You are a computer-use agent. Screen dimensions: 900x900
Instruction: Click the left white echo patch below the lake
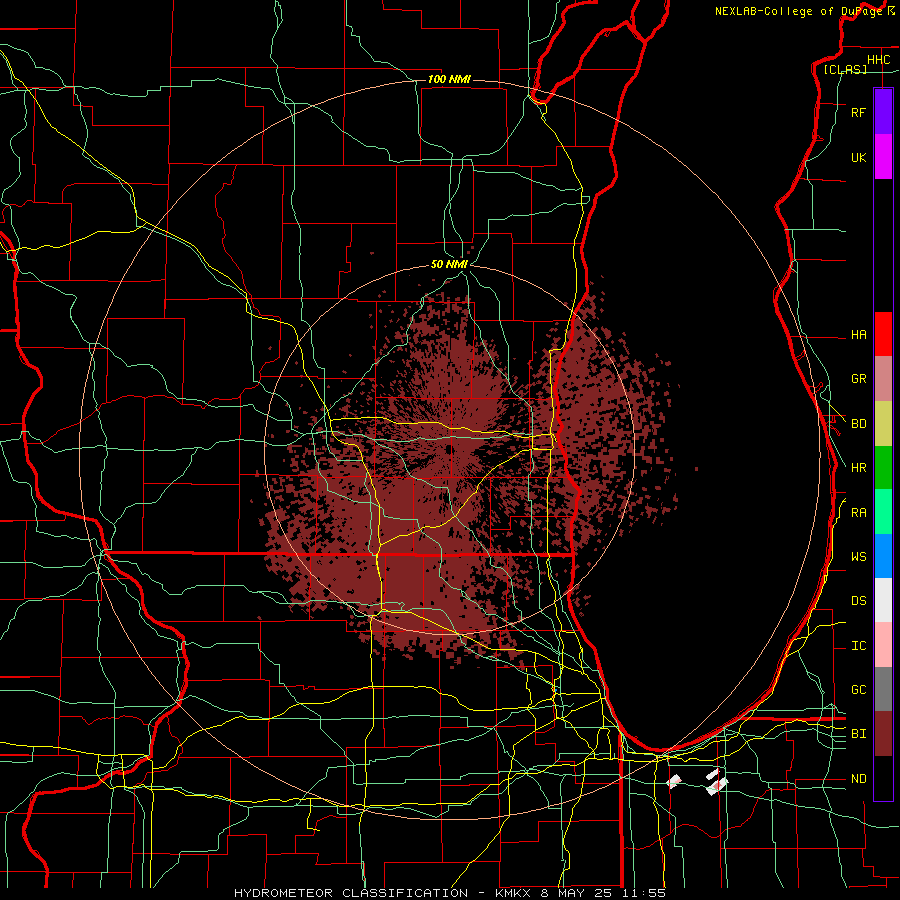(674, 781)
